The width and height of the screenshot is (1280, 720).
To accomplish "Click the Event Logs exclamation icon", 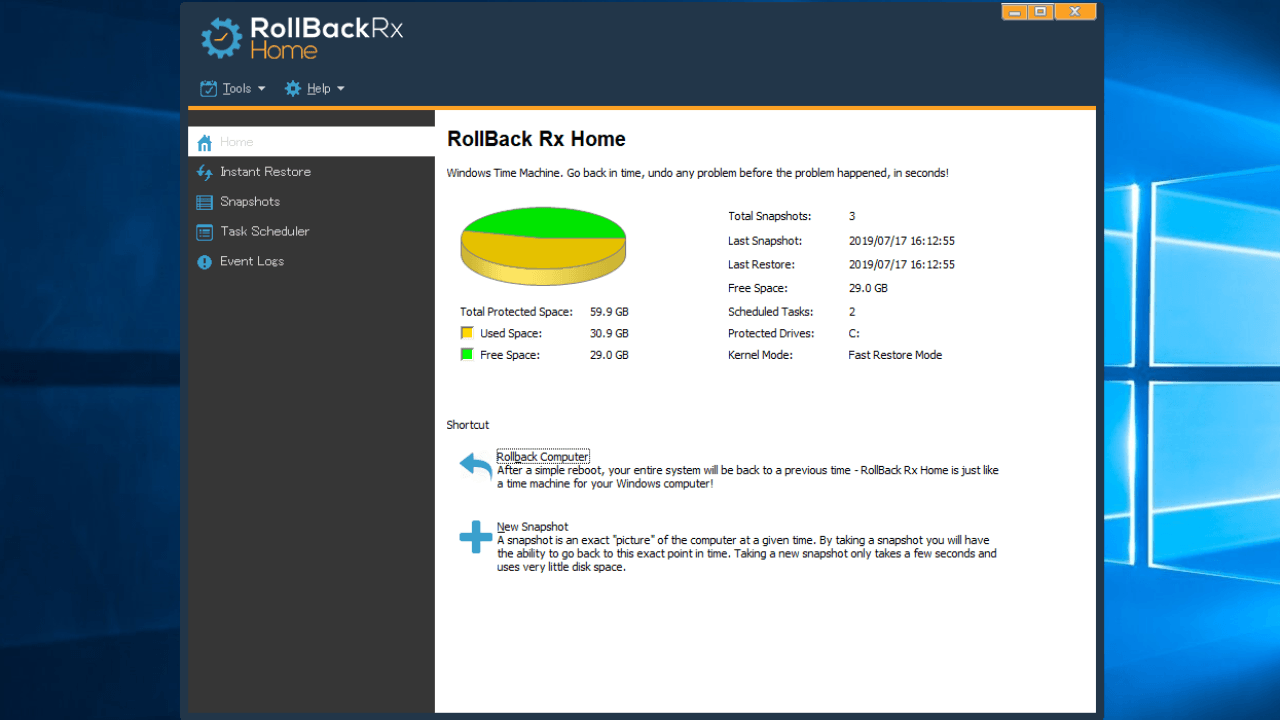I will [204, 262].
